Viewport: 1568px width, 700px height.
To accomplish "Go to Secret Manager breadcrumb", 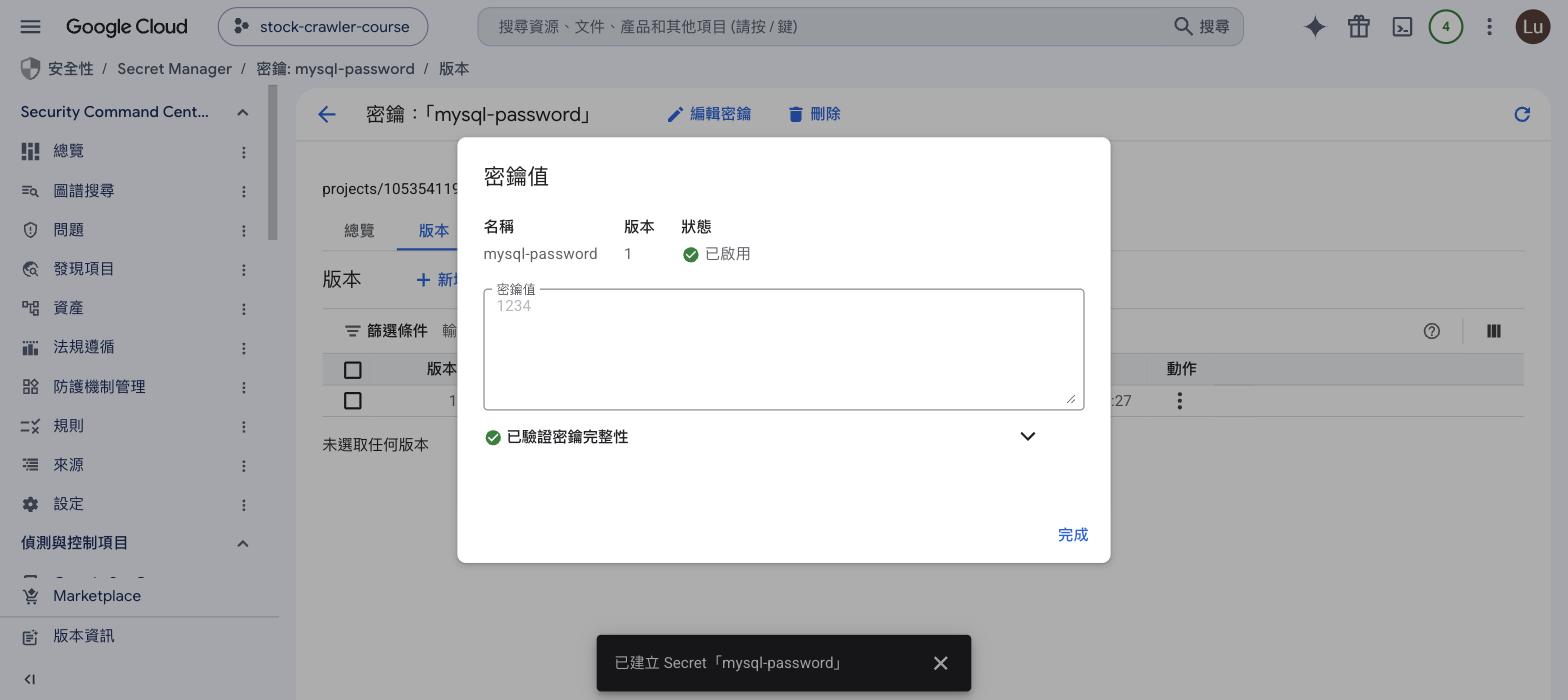I will (x=174, y=69).
